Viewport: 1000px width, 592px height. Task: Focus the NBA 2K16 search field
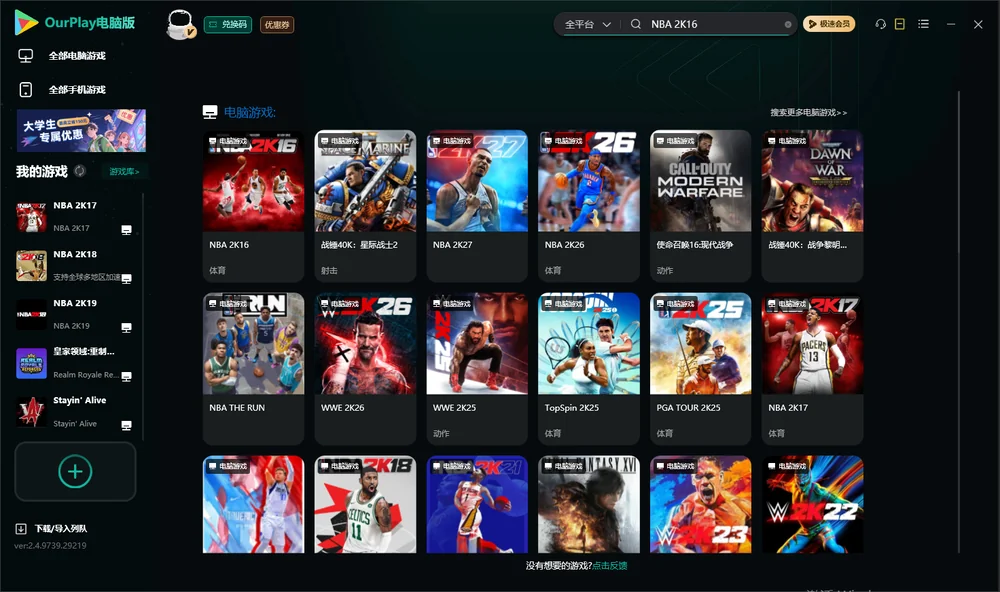click(714, 24)
